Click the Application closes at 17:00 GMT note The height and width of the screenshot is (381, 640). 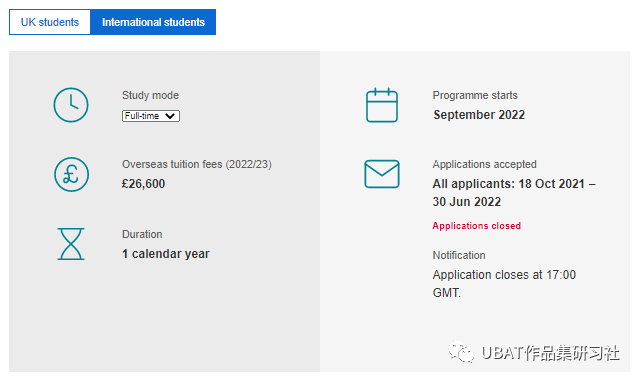click(x=504, y=283)
